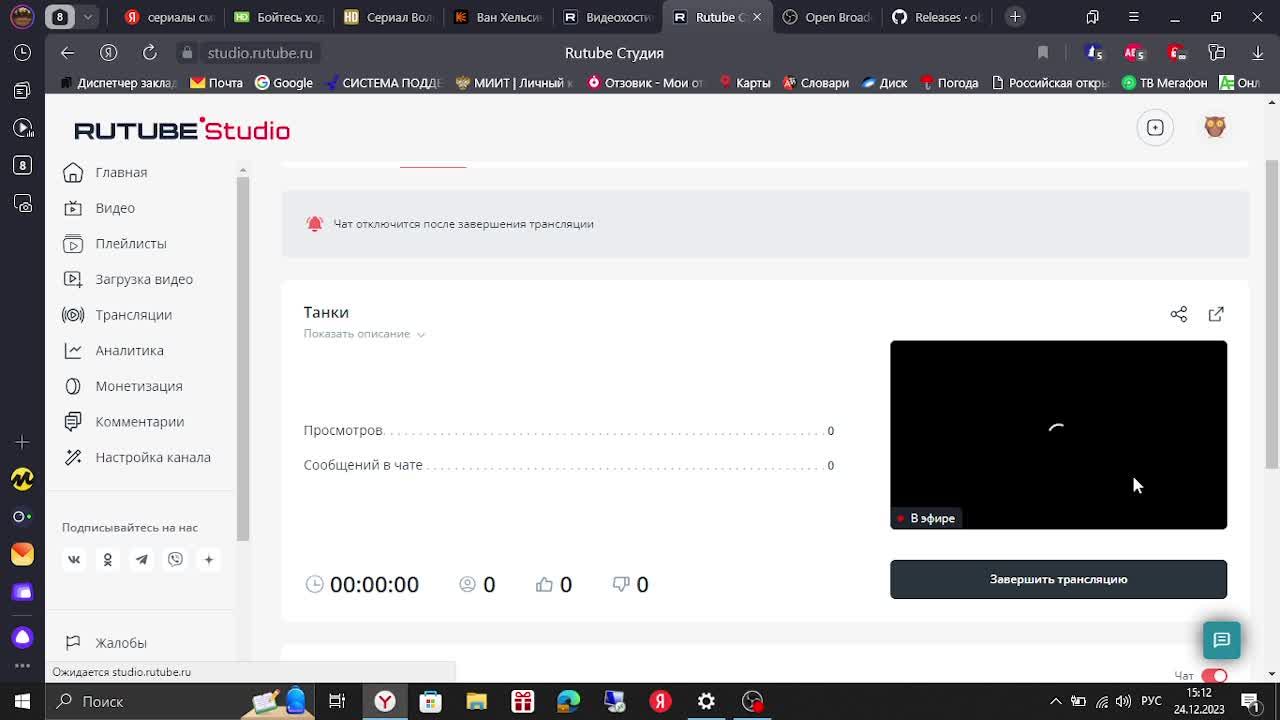The height and width of the screenshot is (720, 1280).
Task: Open the Почта bookmark
Action: click(217, 83)
